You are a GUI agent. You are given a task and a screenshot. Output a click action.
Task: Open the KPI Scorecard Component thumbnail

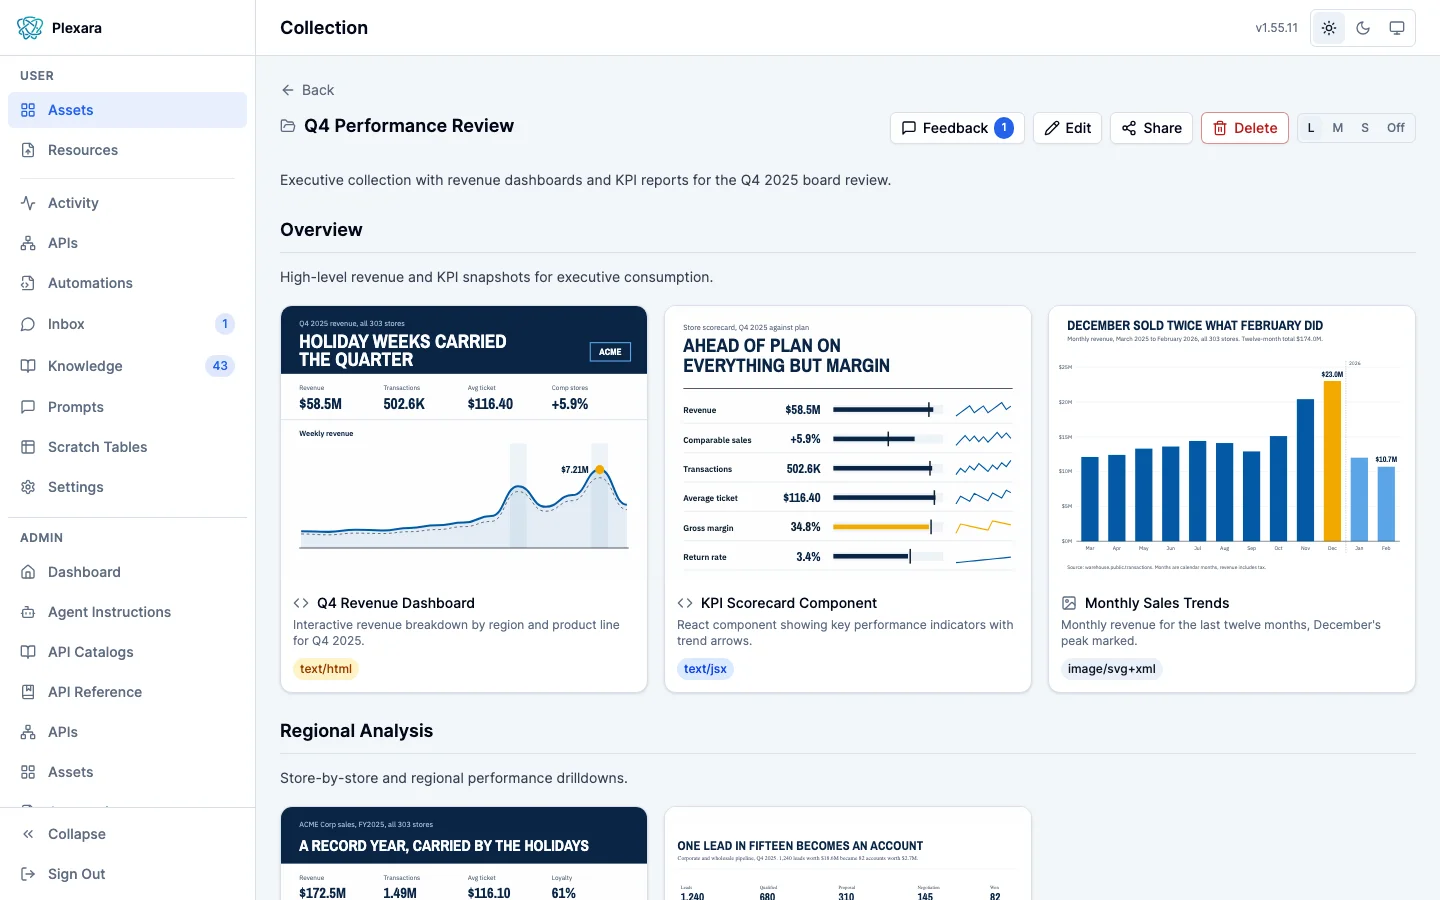point(848,444)
